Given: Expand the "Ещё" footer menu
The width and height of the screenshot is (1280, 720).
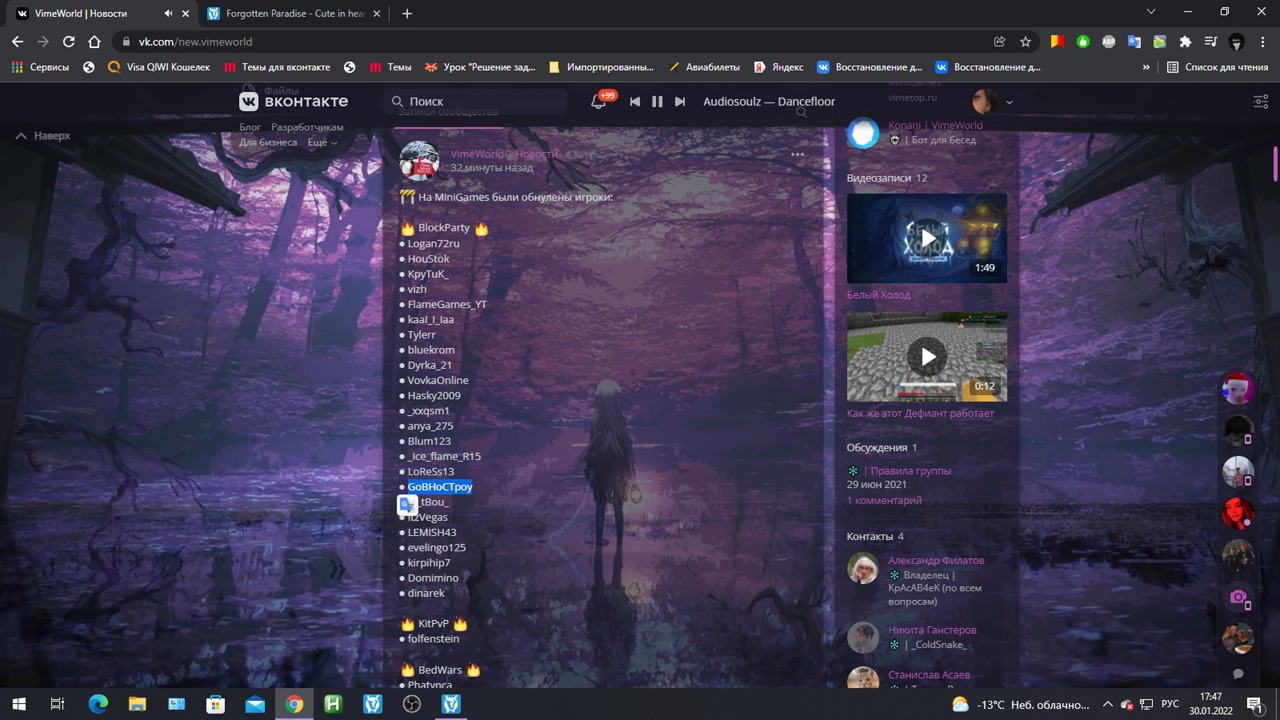Looking at the screenshot, I should tap(322, 143).
